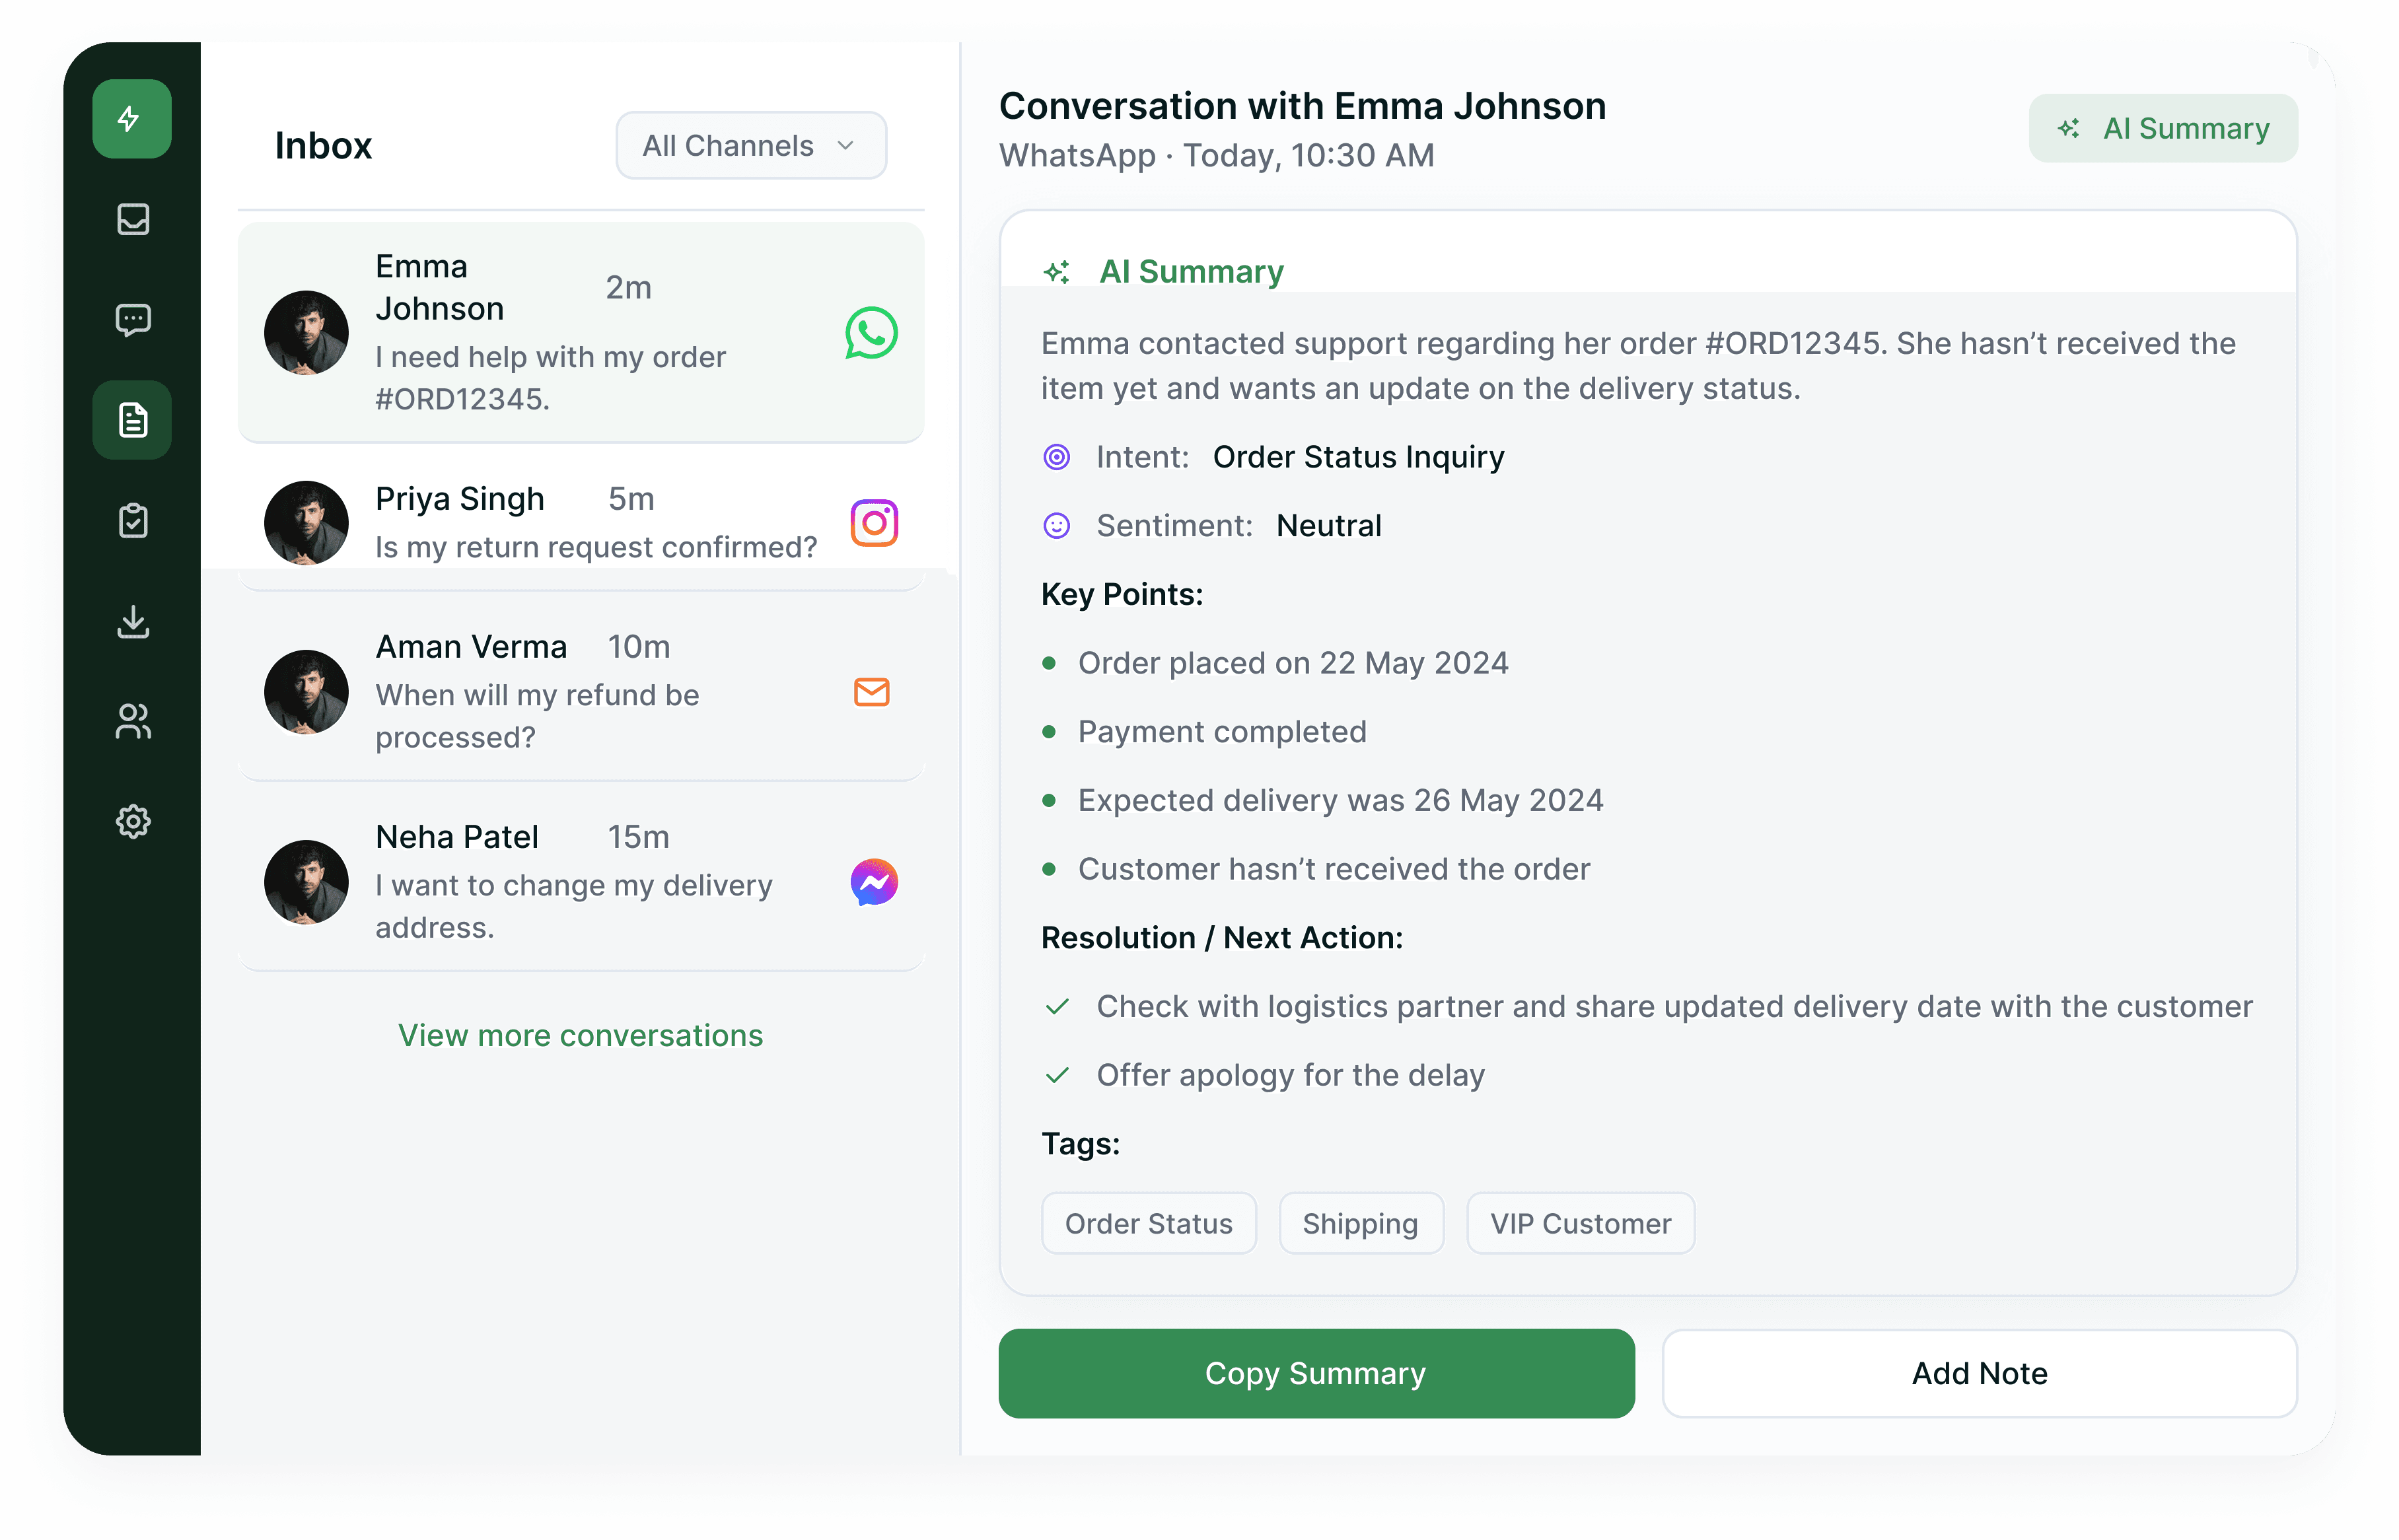
Task: Click 'Order placed on 22 May 2024'
Action: [1293, 663]
